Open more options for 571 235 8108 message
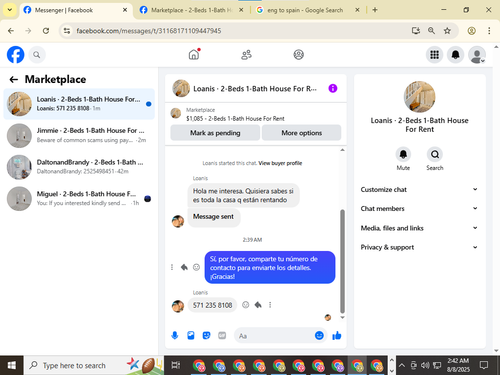 [270, 305]
